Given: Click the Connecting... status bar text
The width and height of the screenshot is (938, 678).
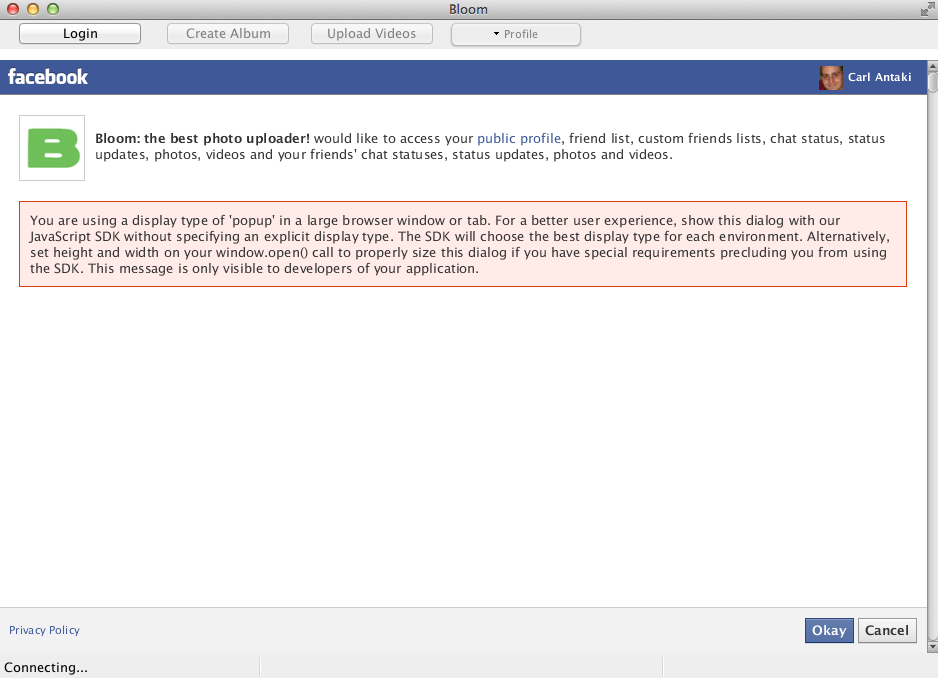Looking at the screenshot, I should click(46, 667).
